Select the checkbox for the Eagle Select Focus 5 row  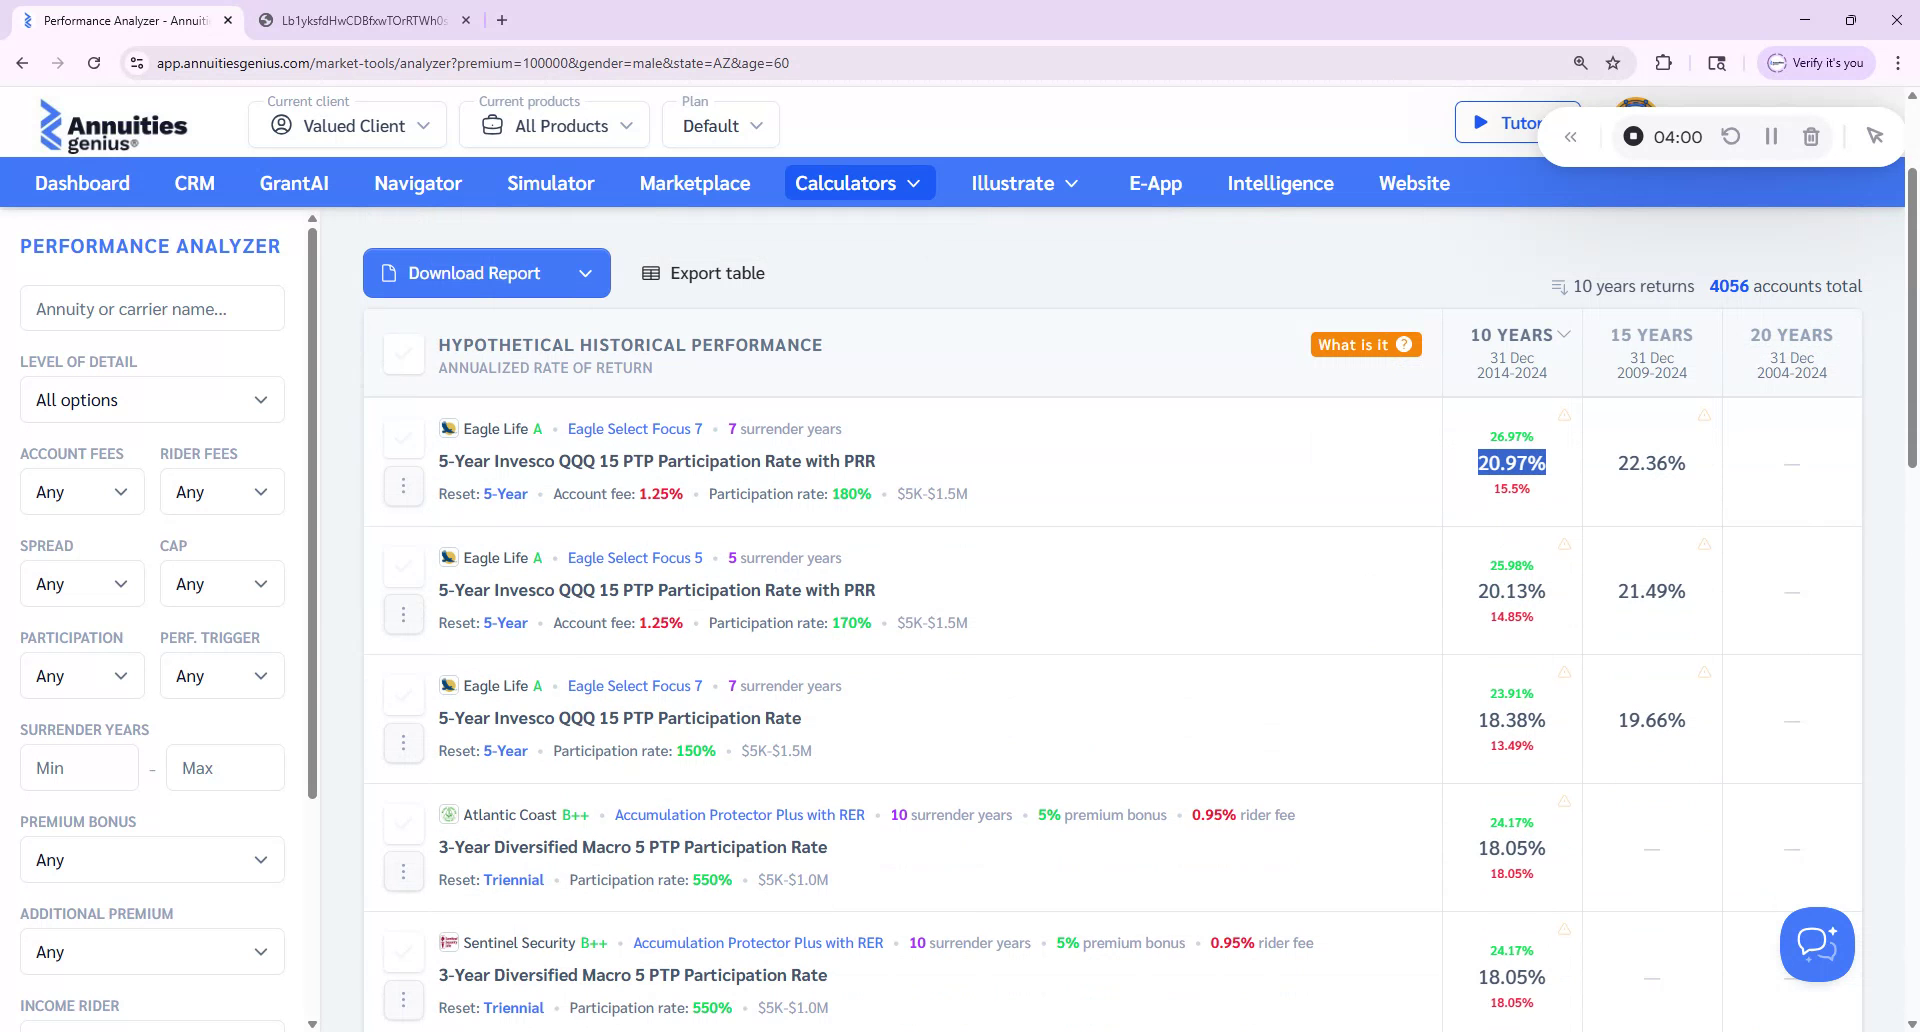pos(404,566)
